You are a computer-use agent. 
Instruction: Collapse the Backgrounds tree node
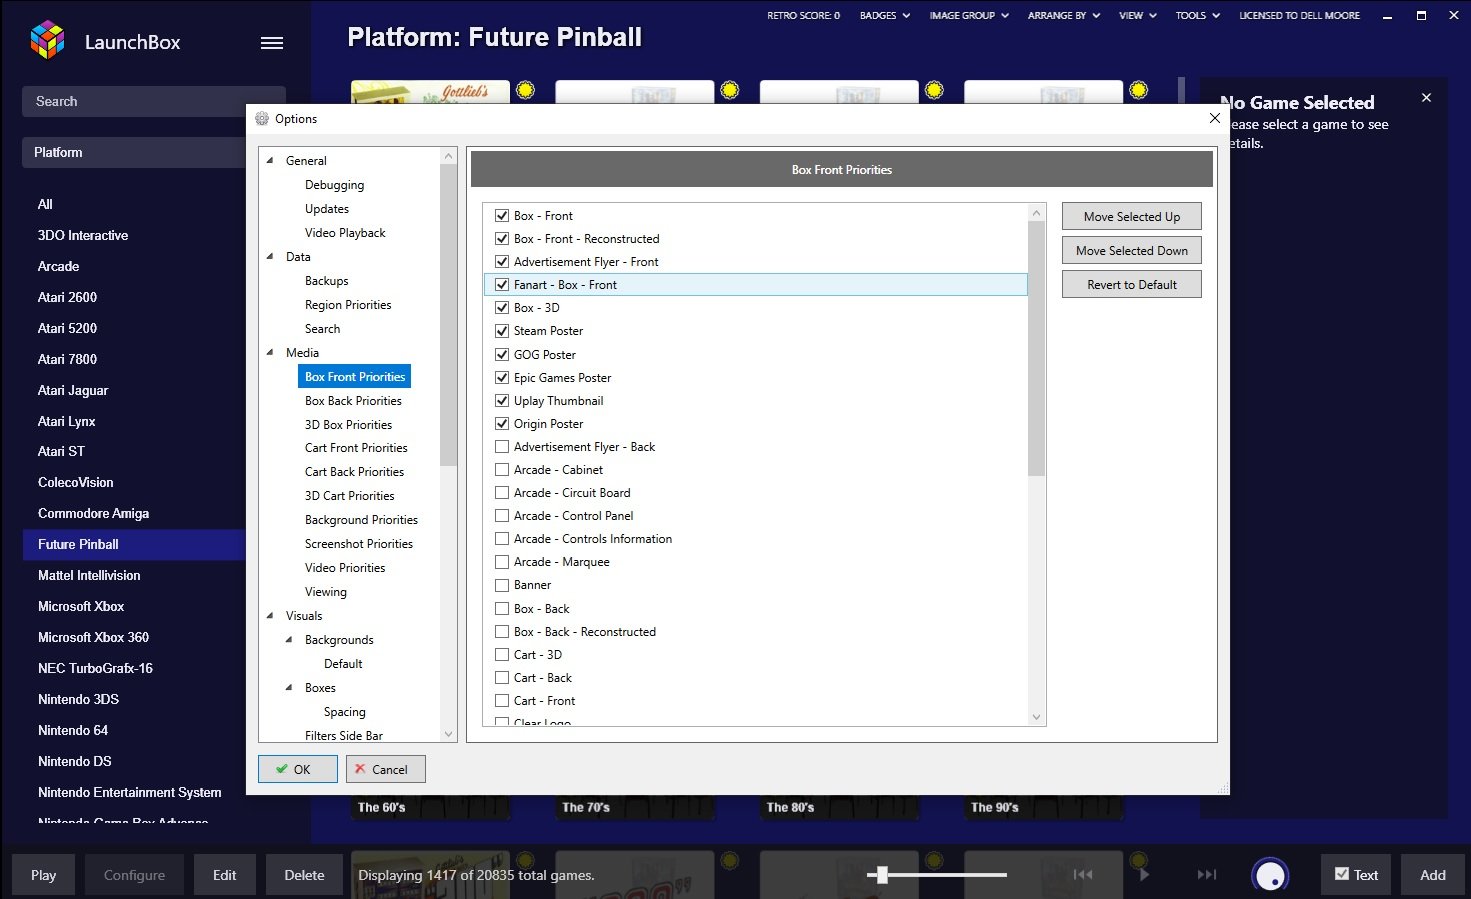(289, 639)
